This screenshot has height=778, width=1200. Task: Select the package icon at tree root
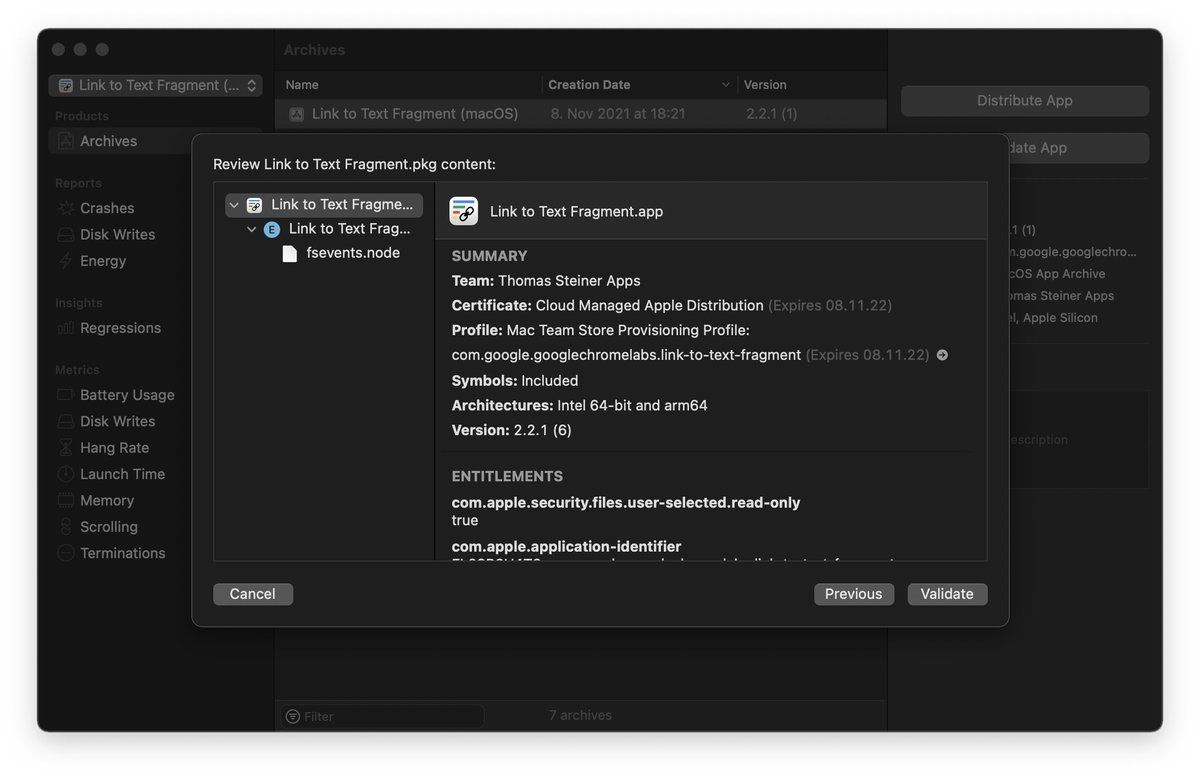(x=254, y=205)
